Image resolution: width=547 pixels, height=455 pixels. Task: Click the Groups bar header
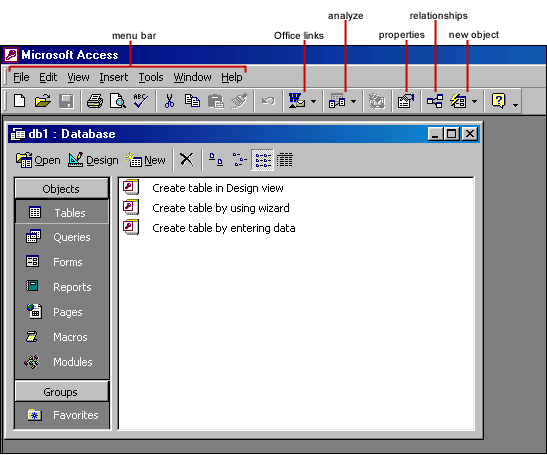[61, 392]
